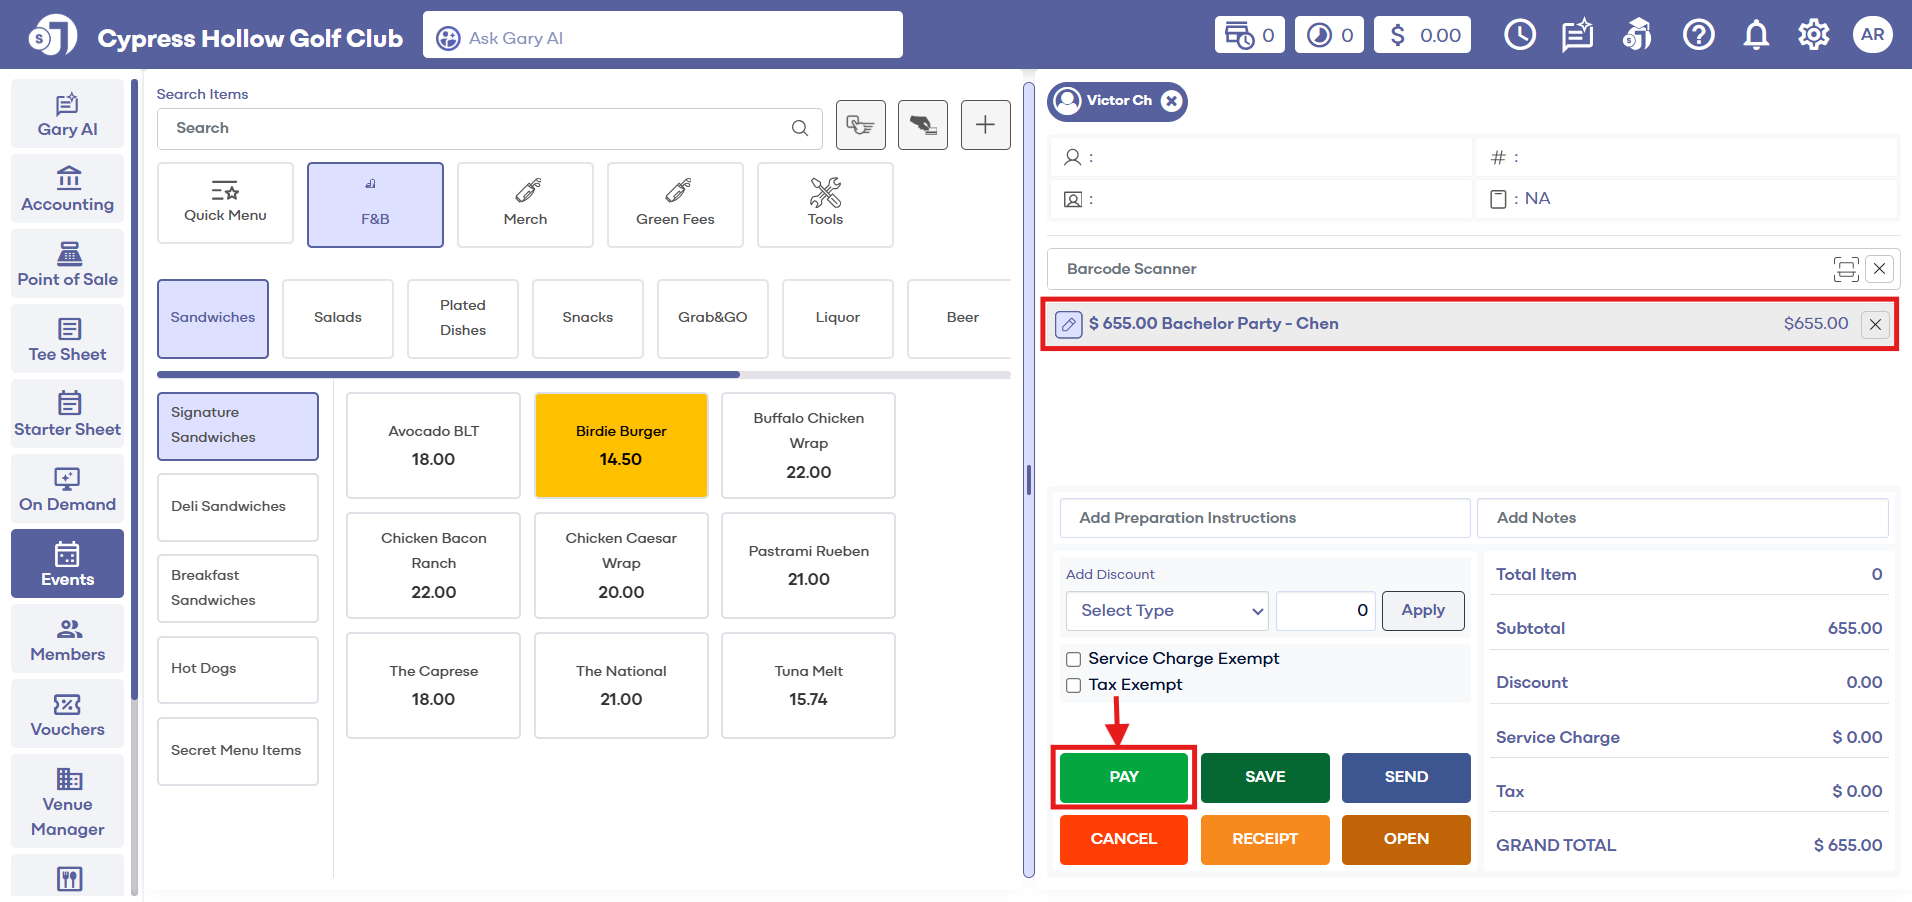The width and height of the screenshot is (1912, 902).
Task: Click the plus icon beside search
Action: coord(985,125)
